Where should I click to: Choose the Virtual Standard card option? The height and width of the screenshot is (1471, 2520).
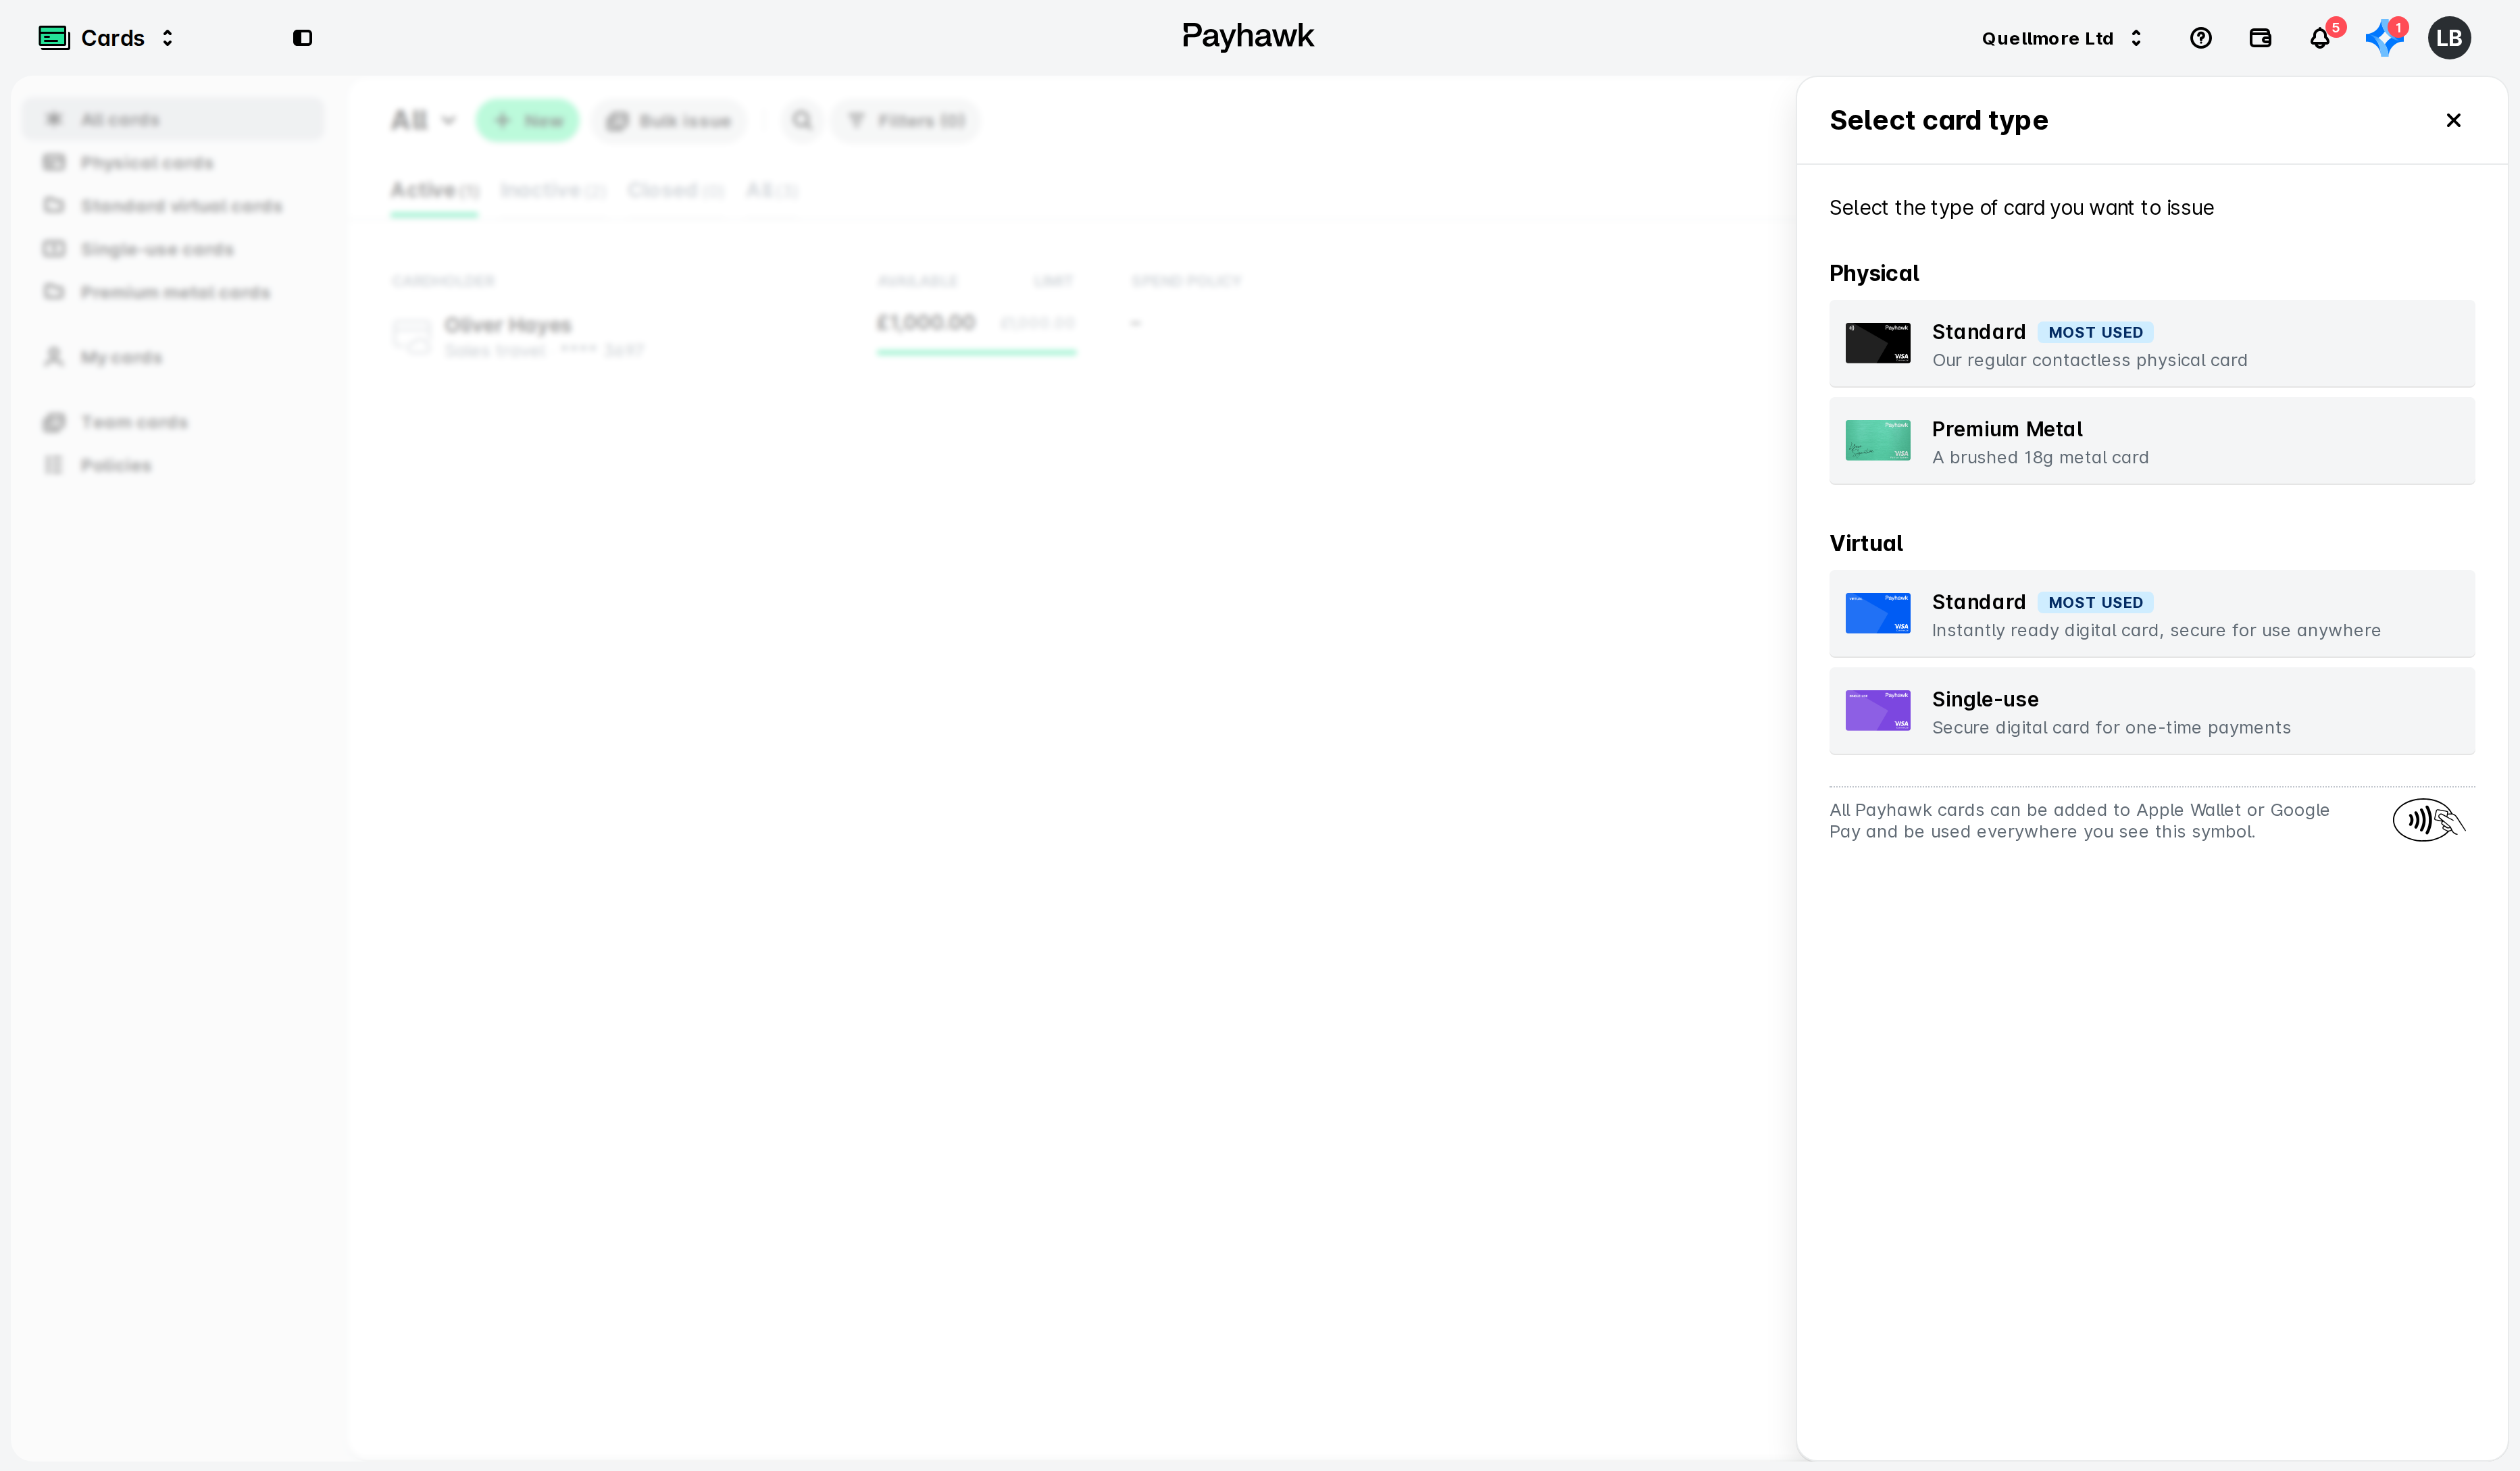click(x=2151, y=614)
